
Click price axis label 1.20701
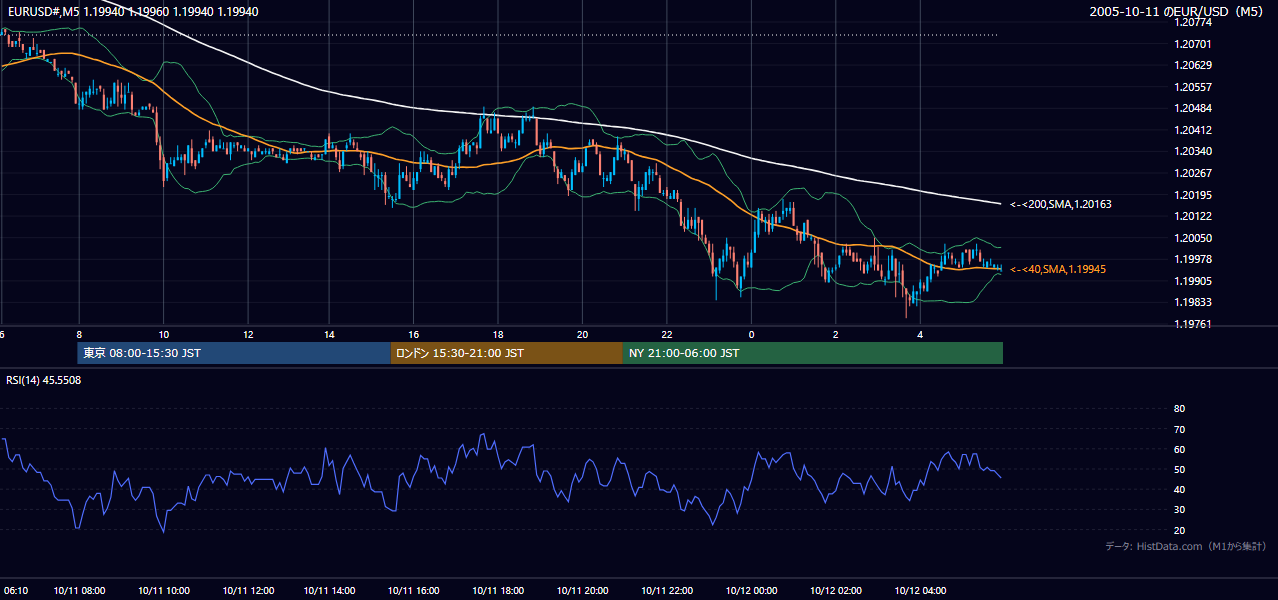1192,44
